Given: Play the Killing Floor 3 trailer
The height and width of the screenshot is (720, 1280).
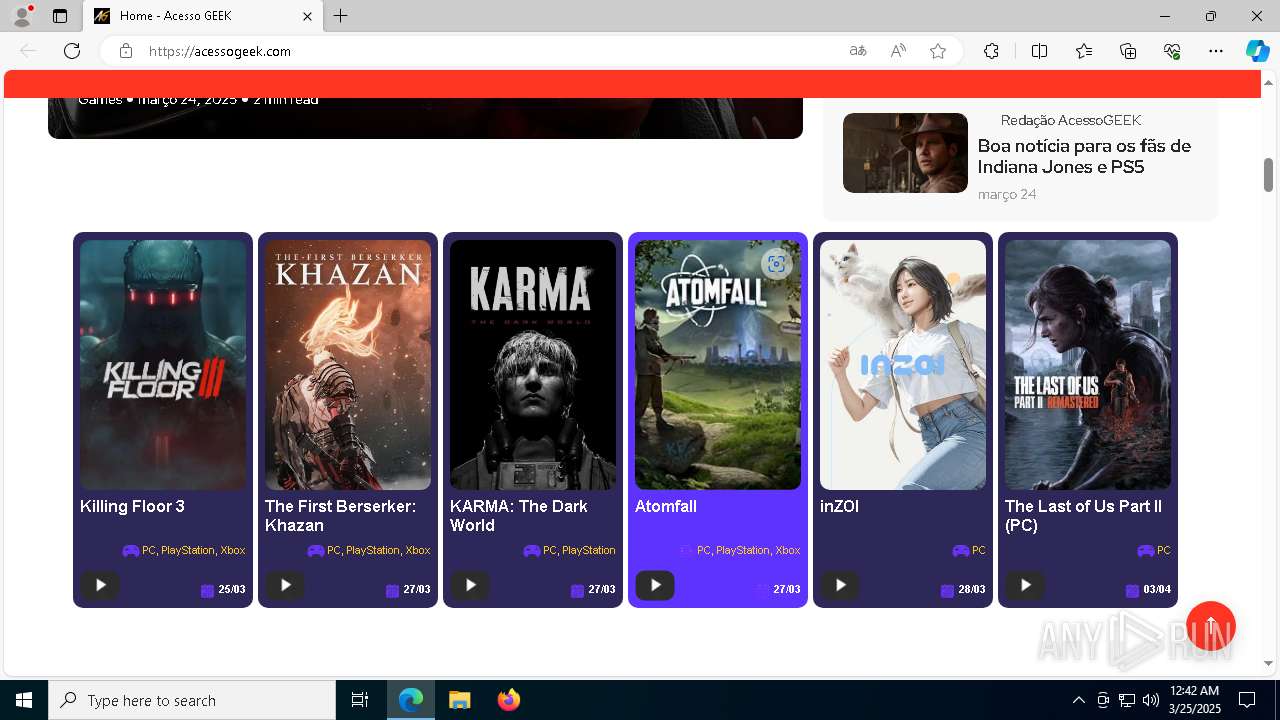Looking at the screenshot, I should pyautogui.click(x=100, y=585).
